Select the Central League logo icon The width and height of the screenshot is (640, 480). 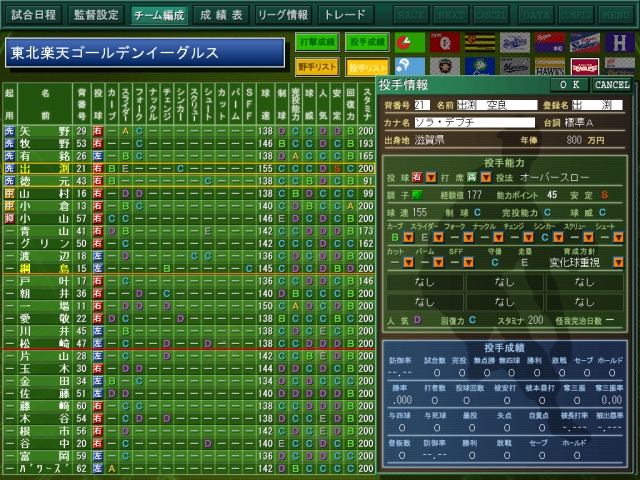[409, 42]
